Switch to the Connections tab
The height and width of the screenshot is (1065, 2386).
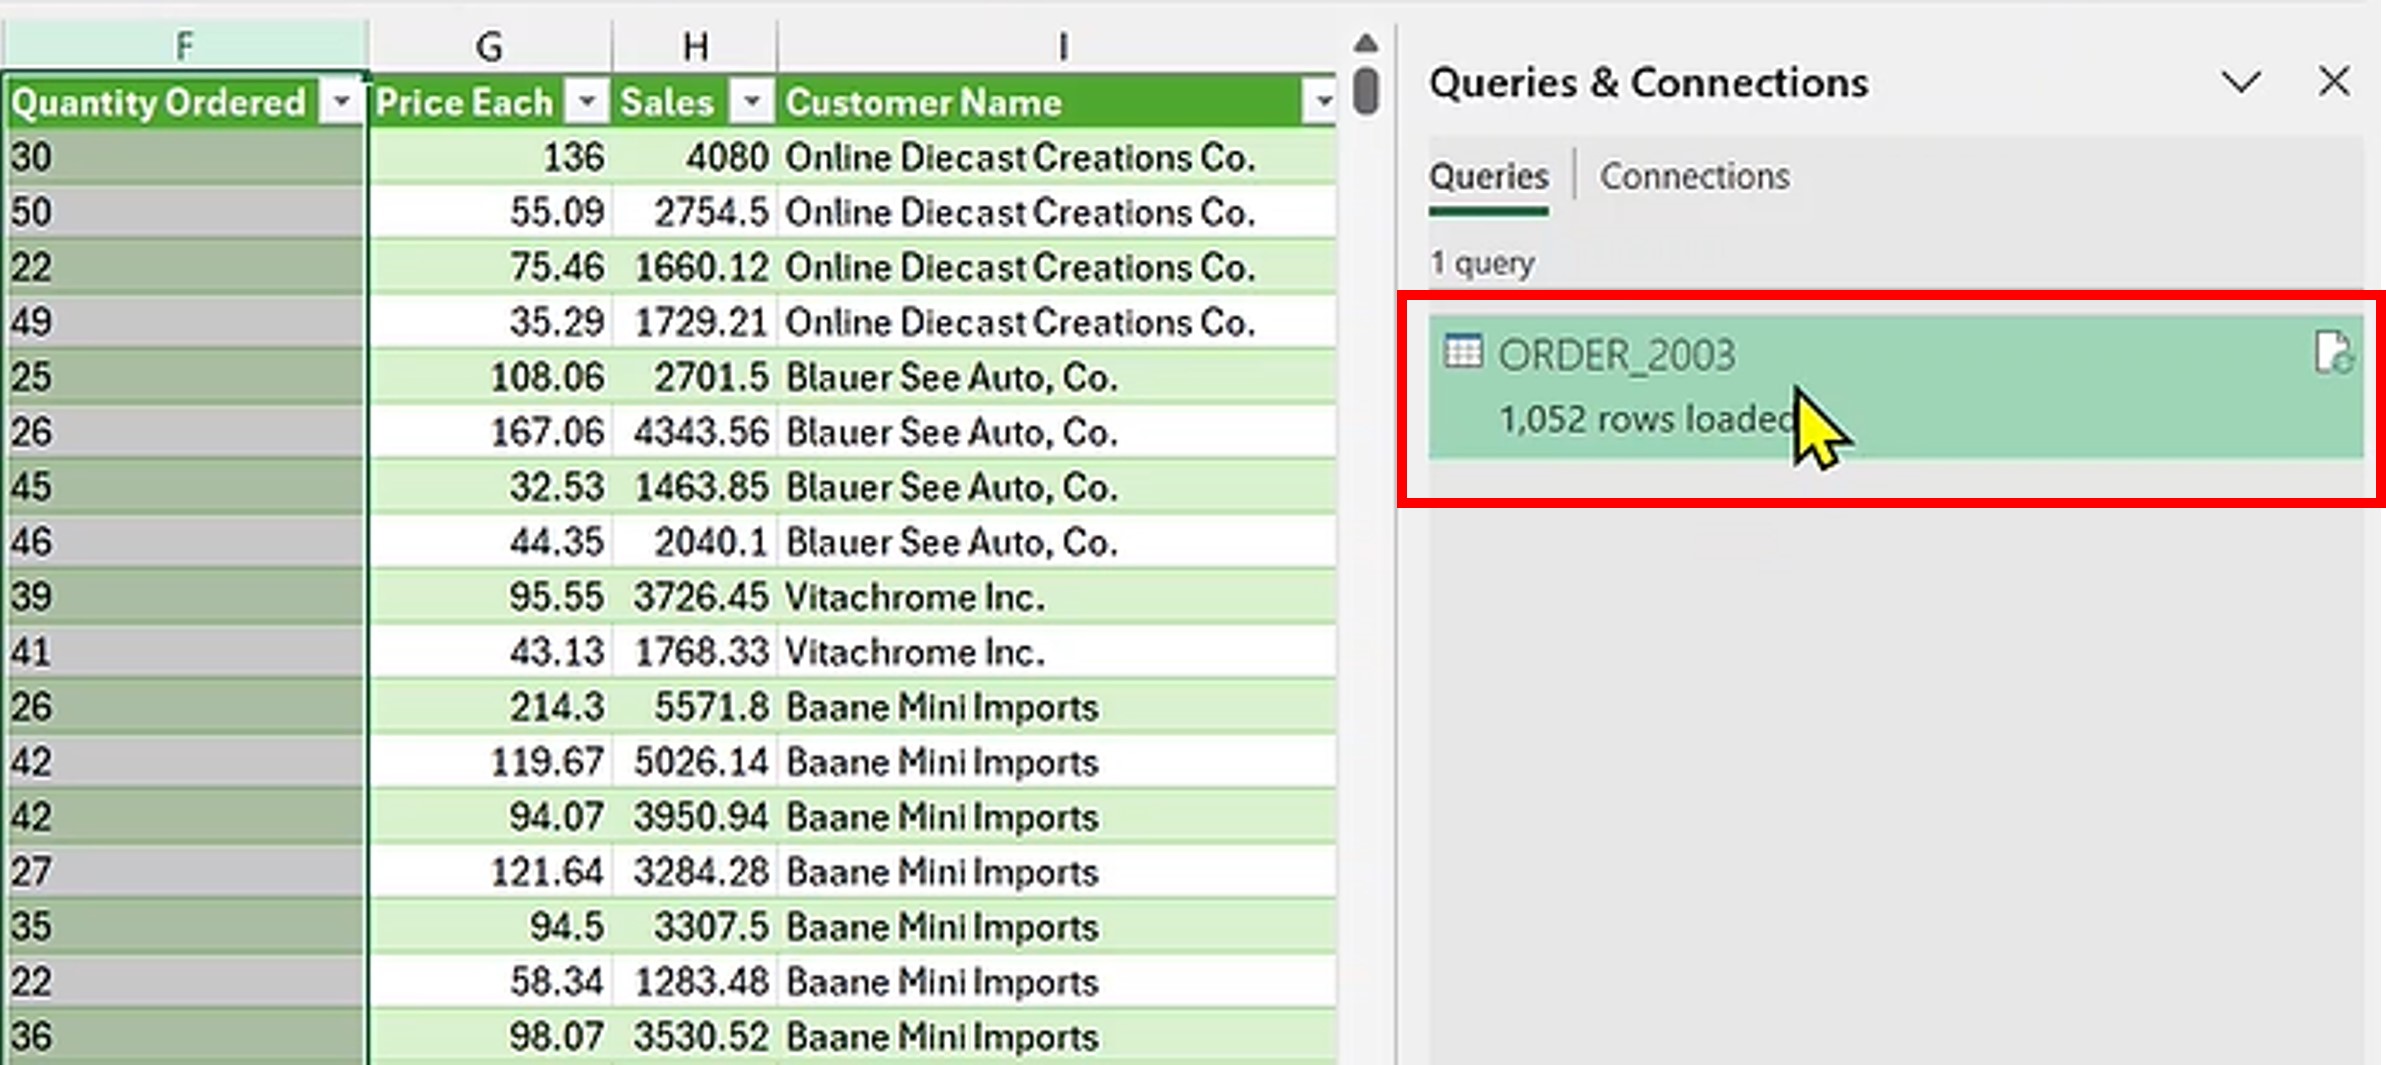(1694, 177)
